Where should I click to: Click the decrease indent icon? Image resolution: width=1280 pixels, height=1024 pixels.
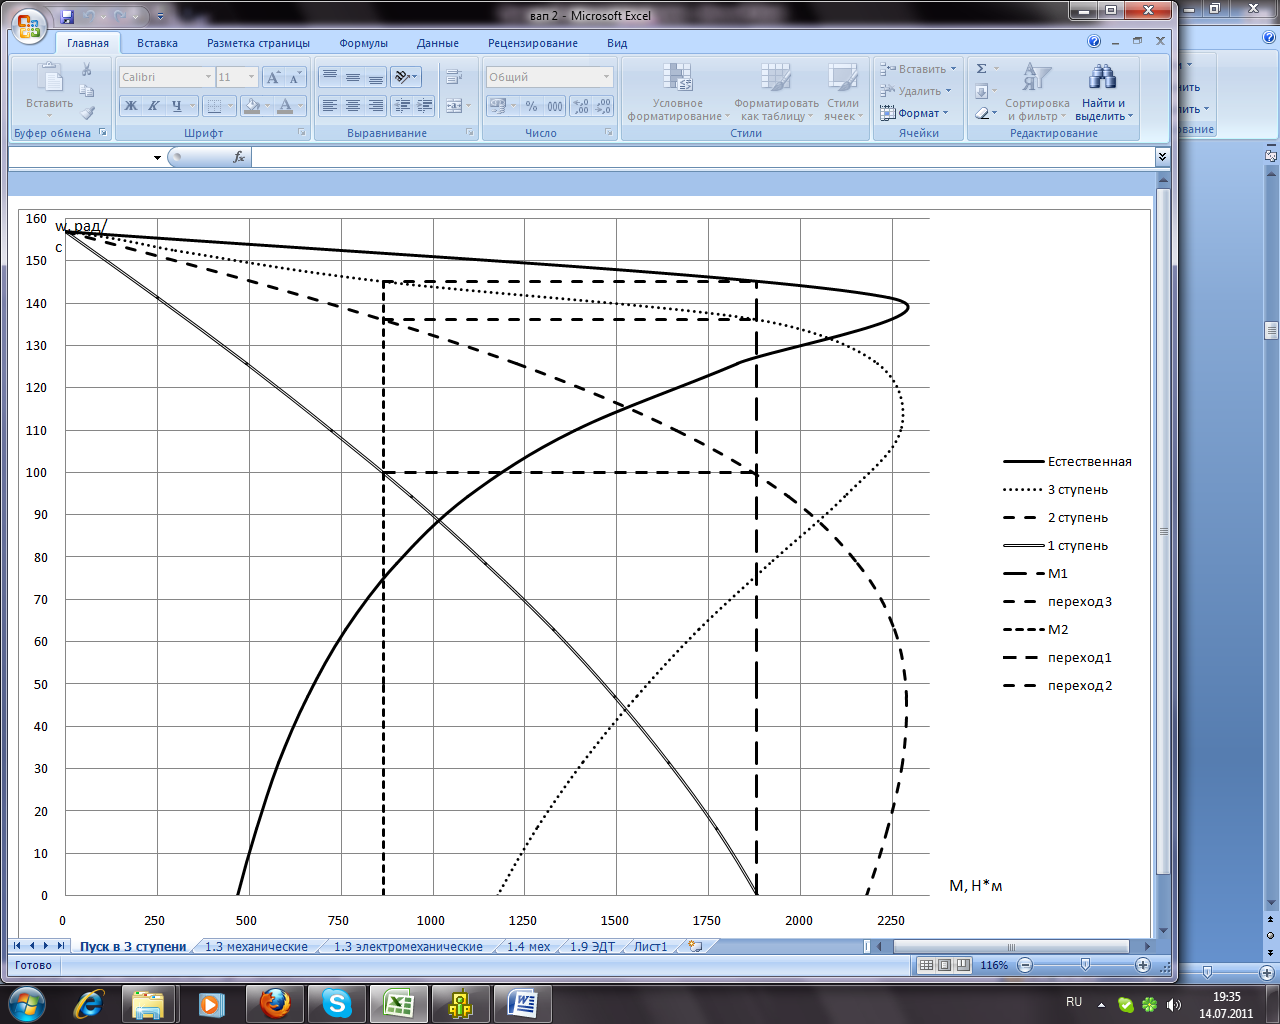click(402, 106)
